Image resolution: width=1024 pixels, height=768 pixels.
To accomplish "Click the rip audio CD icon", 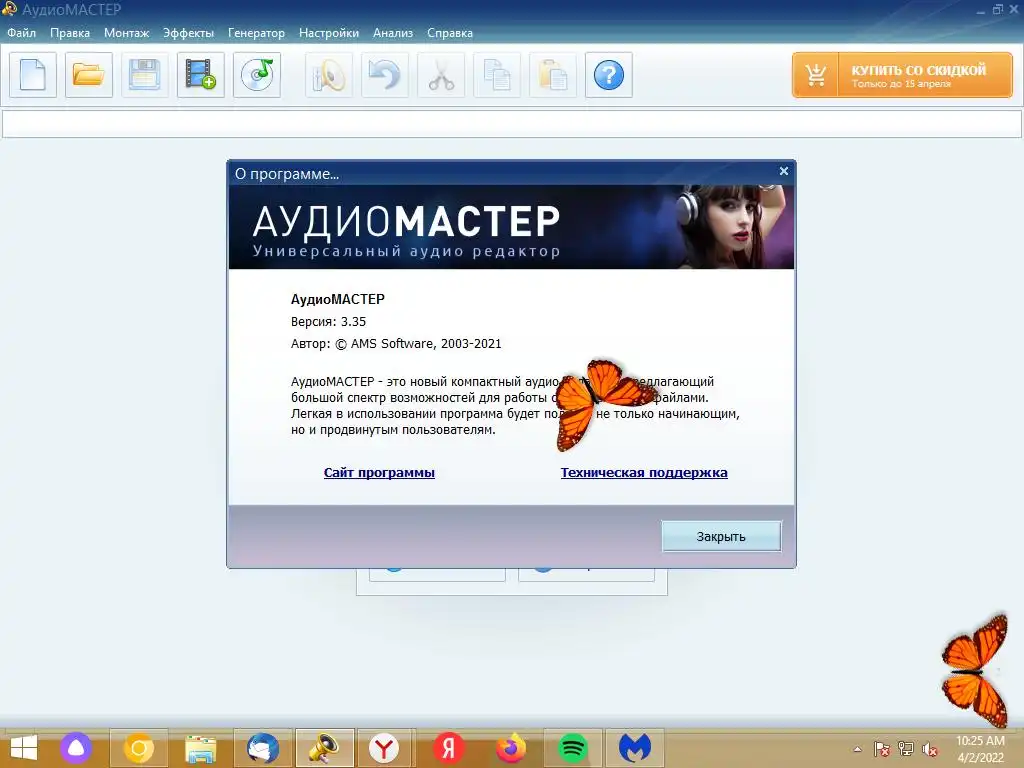I will pyautogui.click(x=257, y=75).
